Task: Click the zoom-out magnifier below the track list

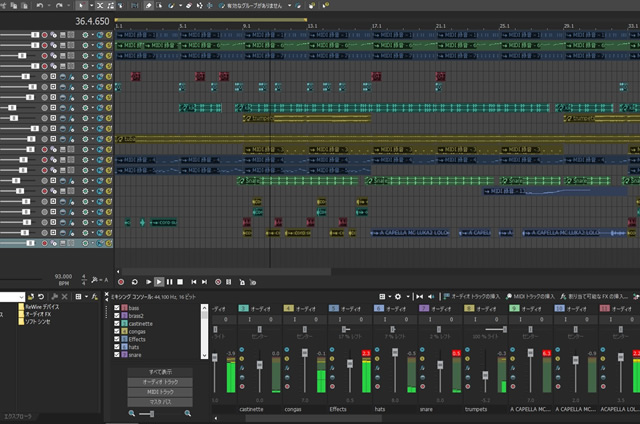Action: tap(132, 413)
